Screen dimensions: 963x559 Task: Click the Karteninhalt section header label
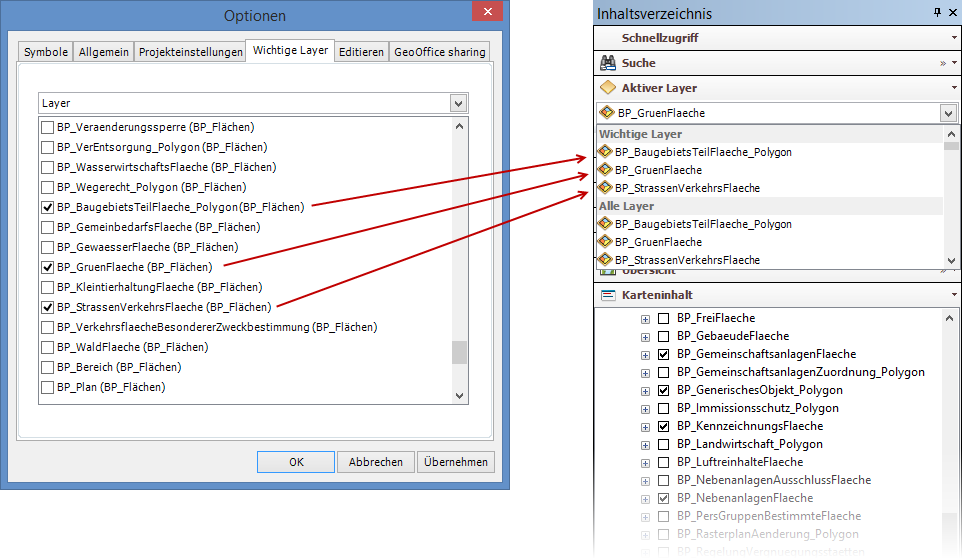(x=657, y=295)
